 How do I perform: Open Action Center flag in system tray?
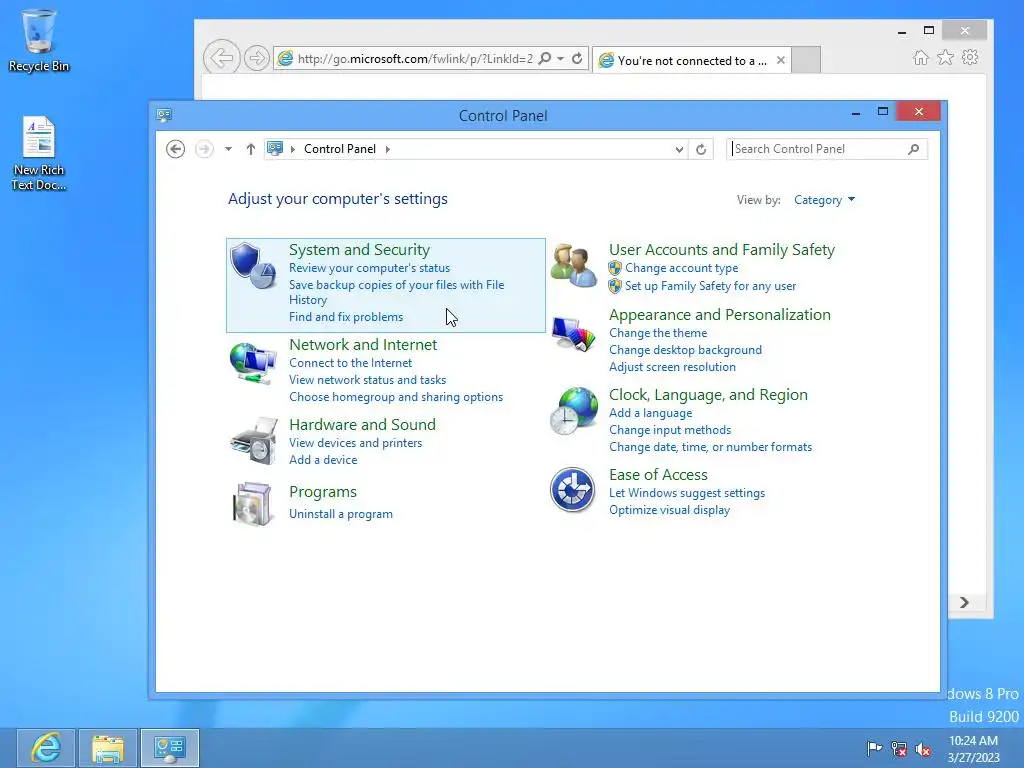(x=874, y=748)
